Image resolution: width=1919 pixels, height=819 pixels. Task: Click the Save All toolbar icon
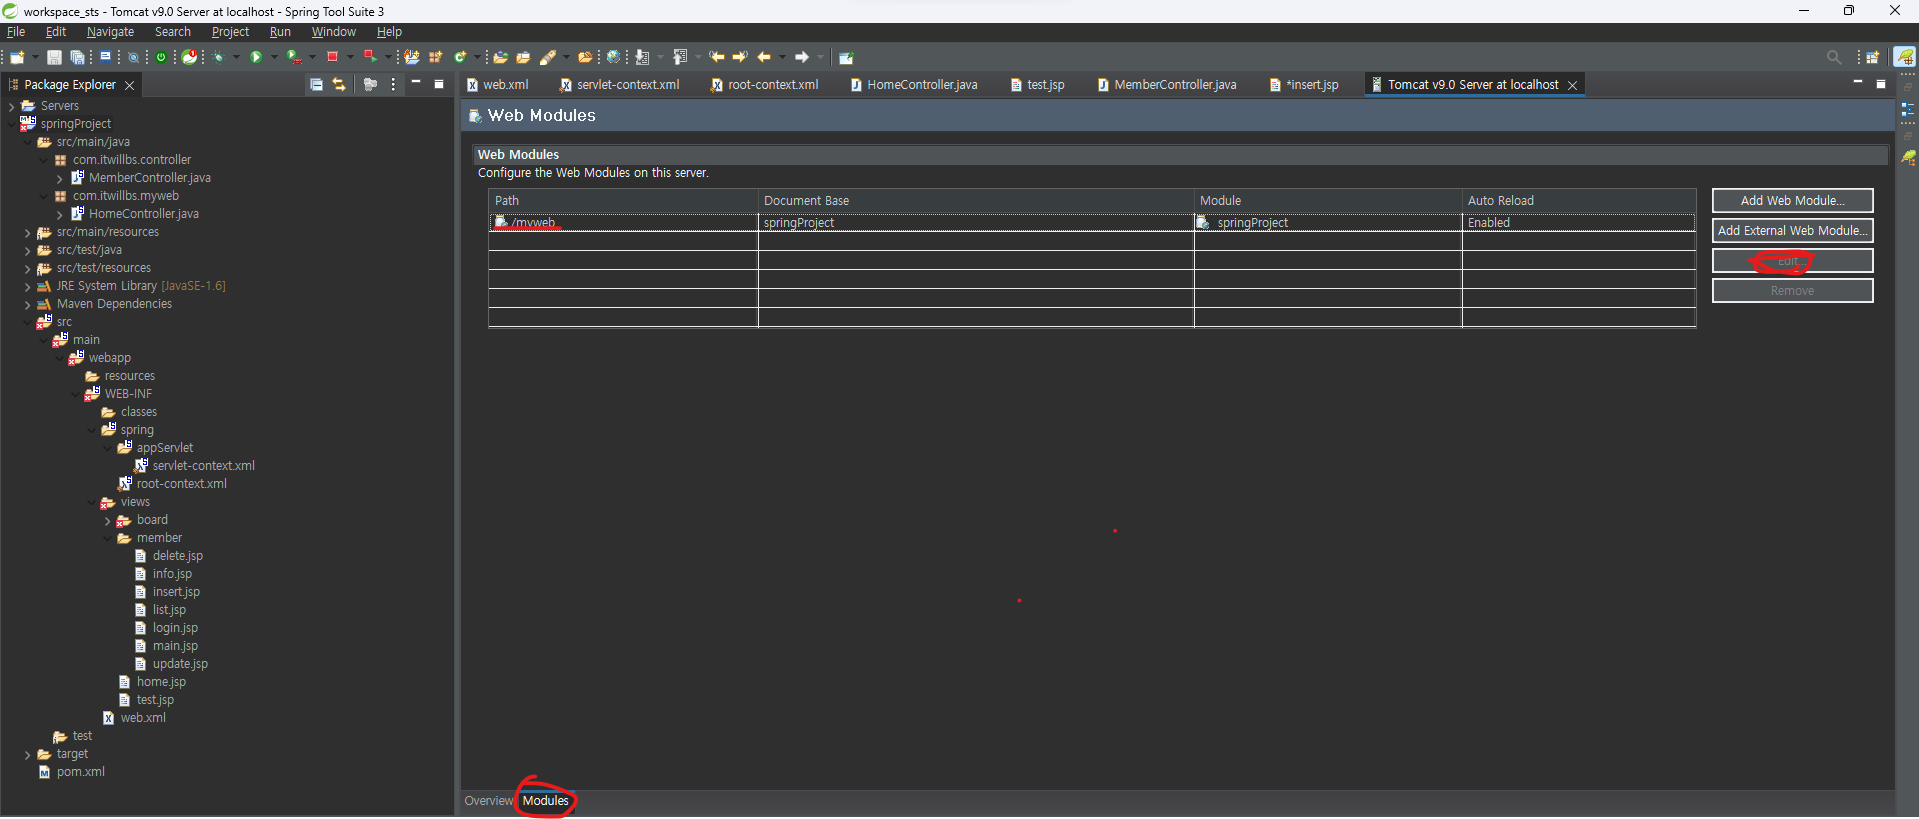(77, 57)
